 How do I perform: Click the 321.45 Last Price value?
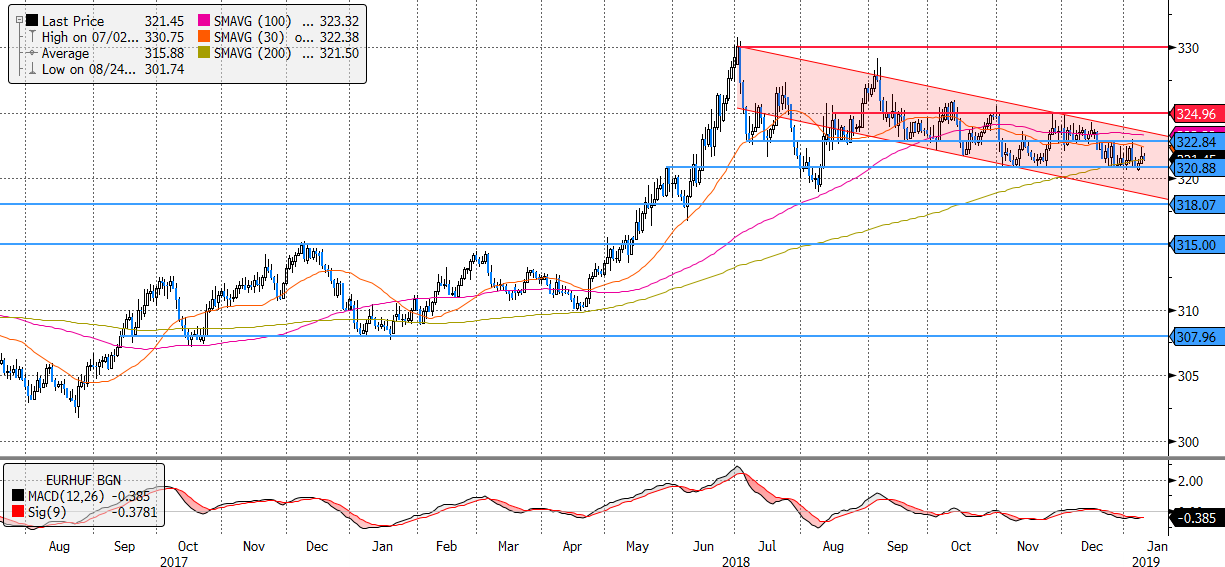tap(163, 20)
